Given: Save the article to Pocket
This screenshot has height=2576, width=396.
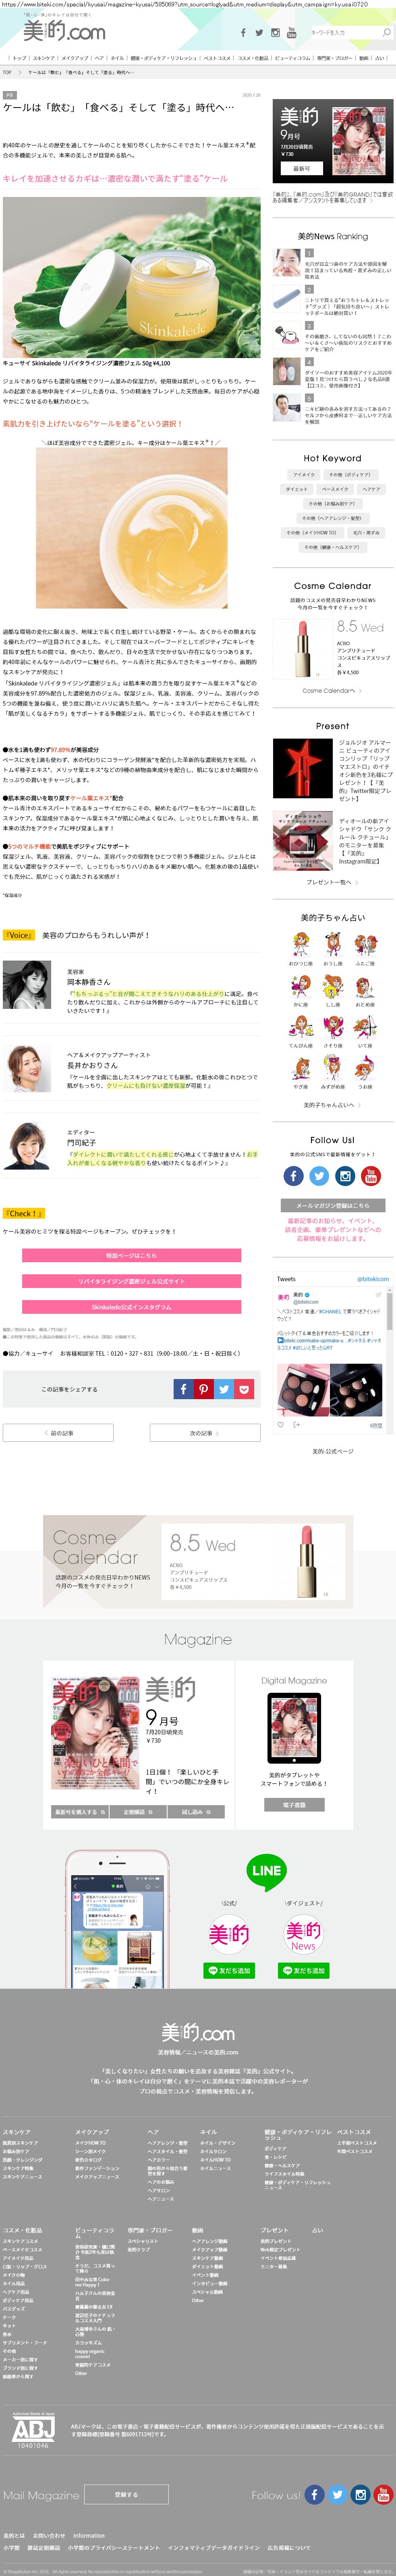Looking at the screenshot, I should pos(244,1389).
